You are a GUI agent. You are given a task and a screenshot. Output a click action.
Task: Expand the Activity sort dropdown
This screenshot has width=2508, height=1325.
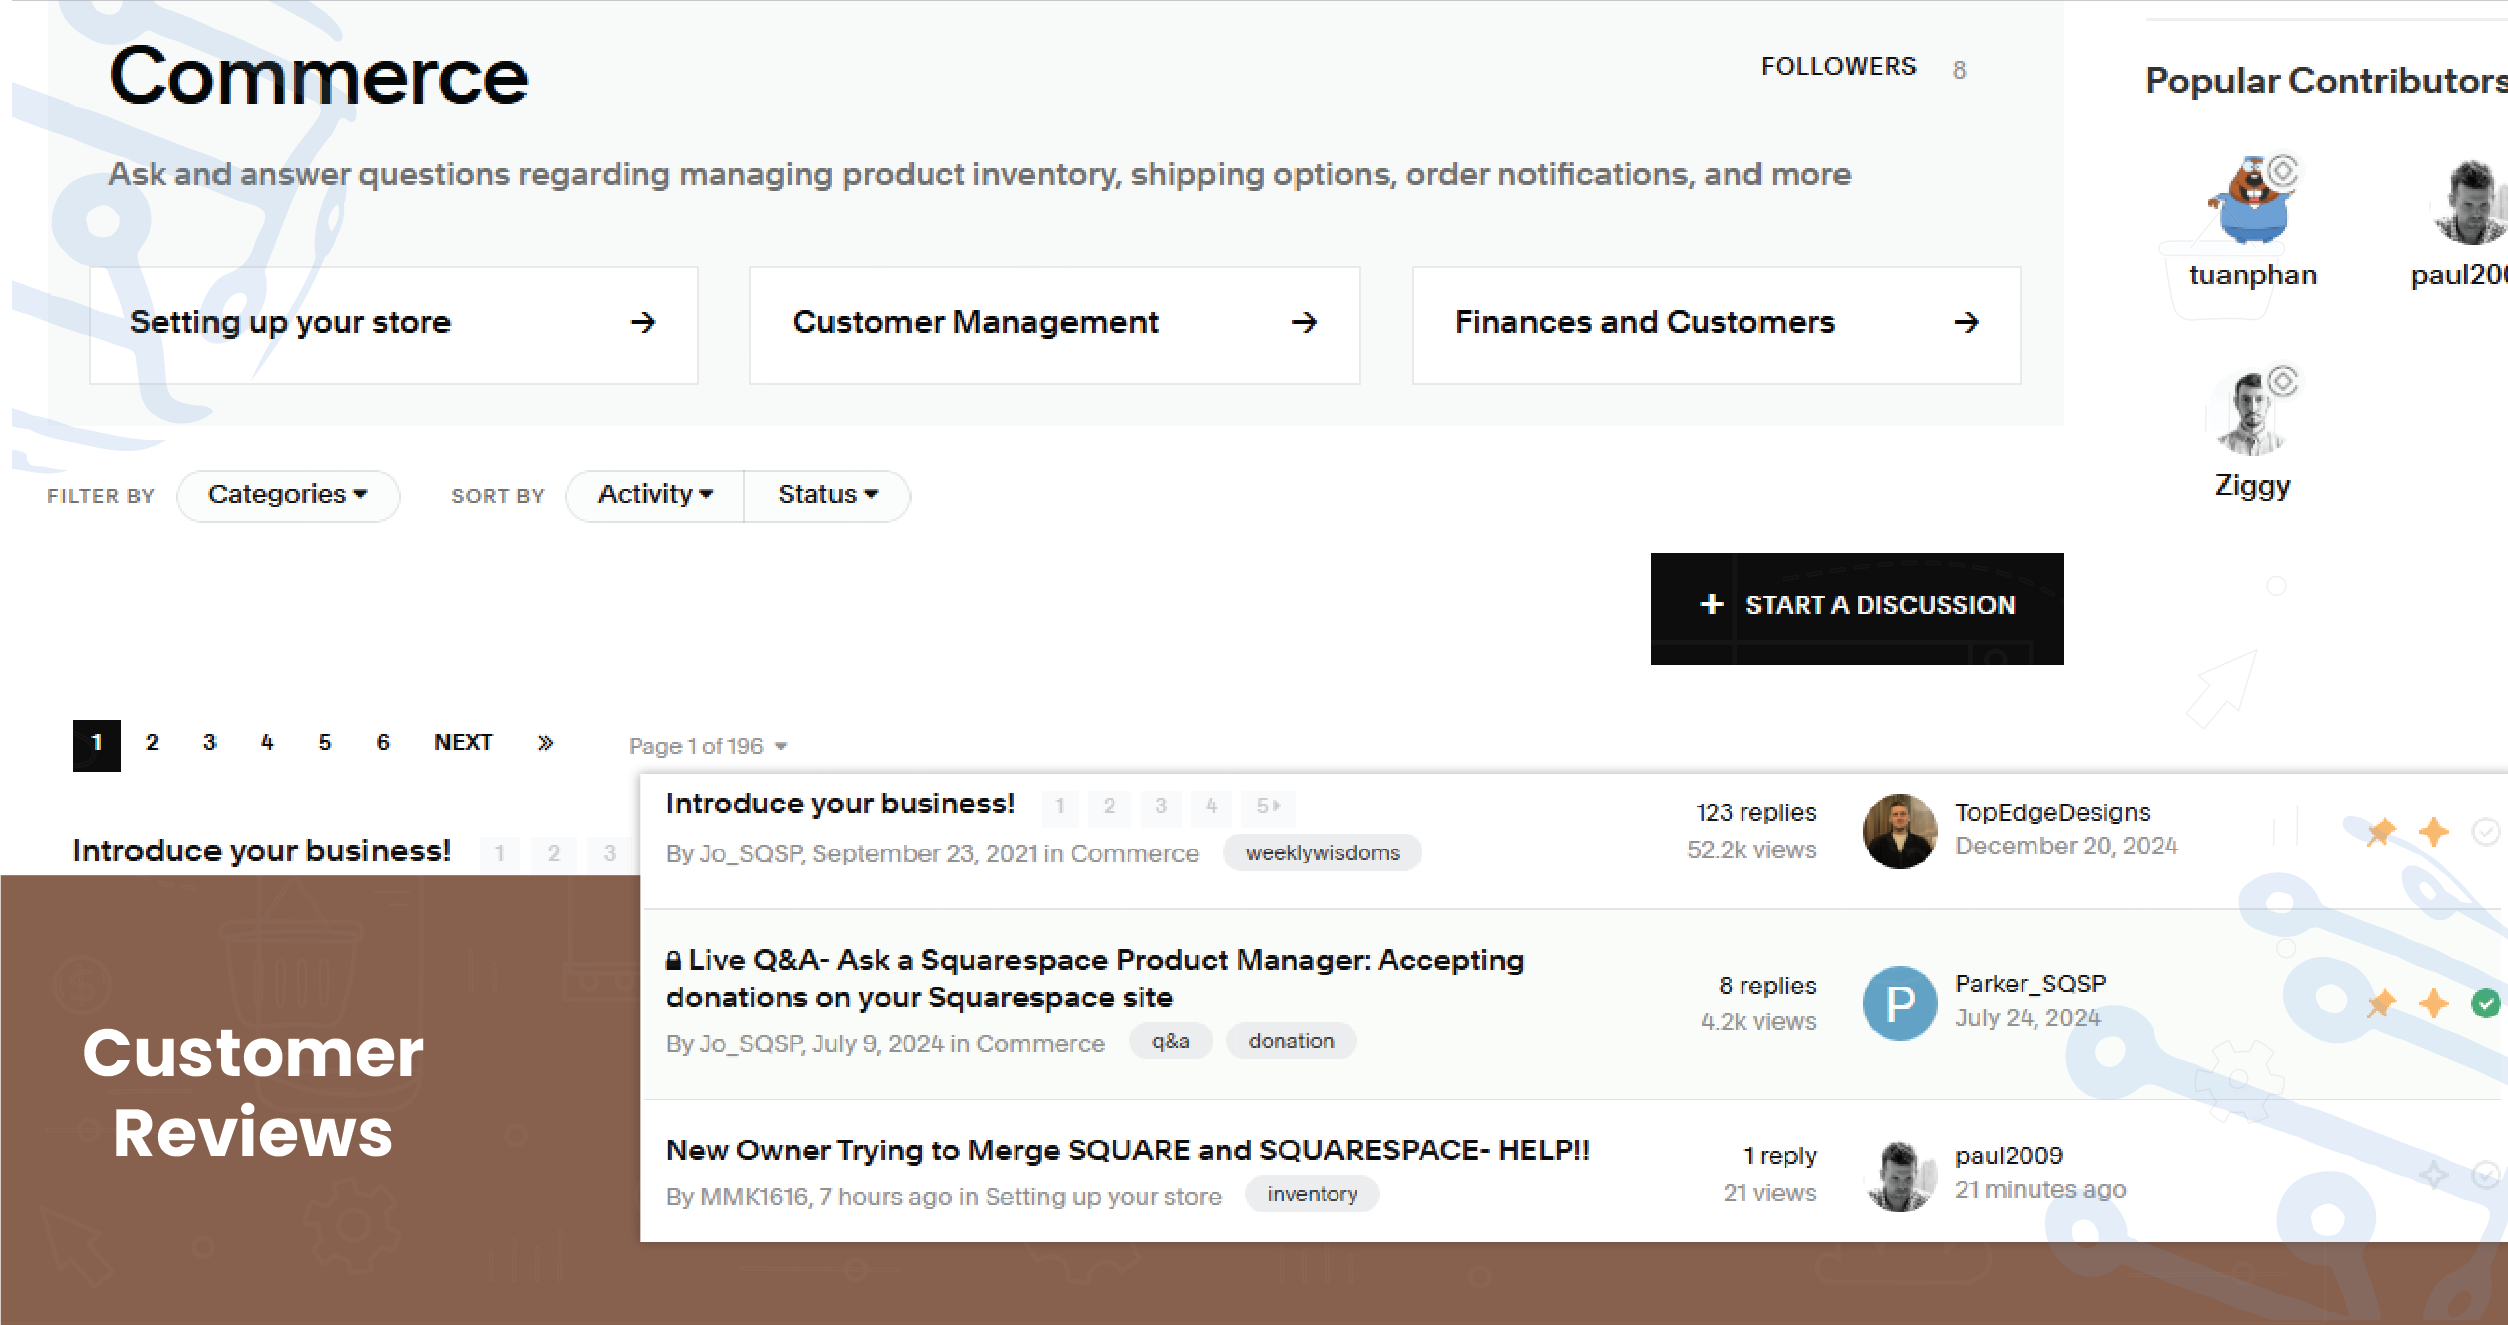tap(652, 493)
